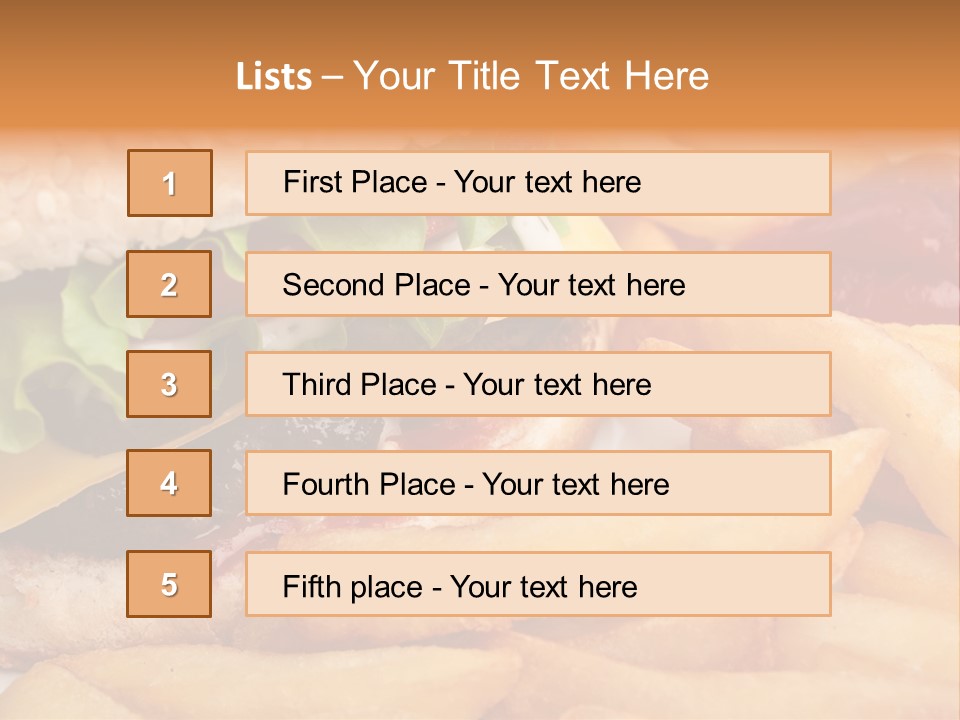Select the Third Place text bar
This screenshot has height=720, width=960.
coord(538,384)
